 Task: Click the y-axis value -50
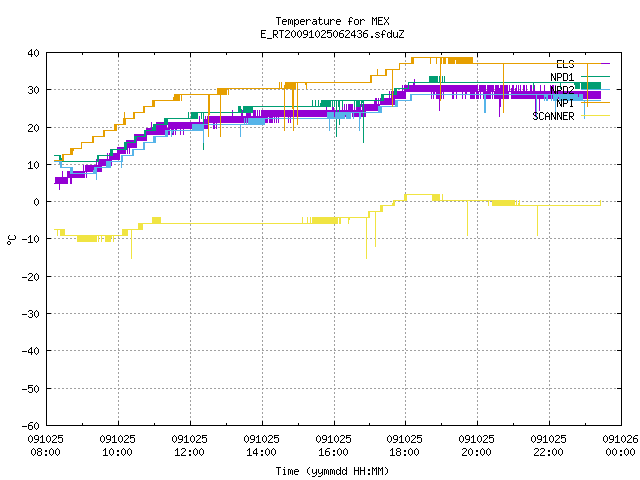click(31, 389)
